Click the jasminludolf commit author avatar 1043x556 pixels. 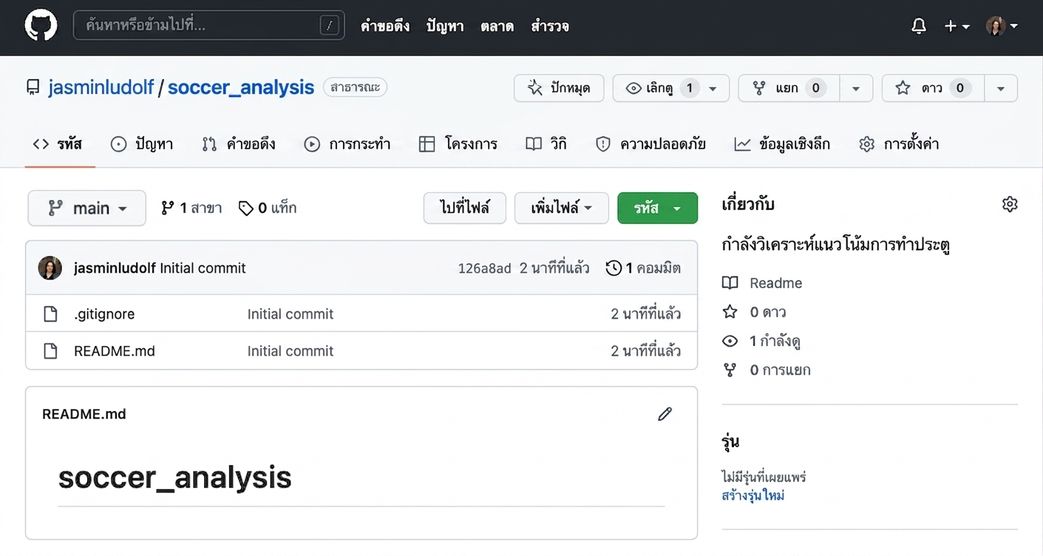point(50,268)
